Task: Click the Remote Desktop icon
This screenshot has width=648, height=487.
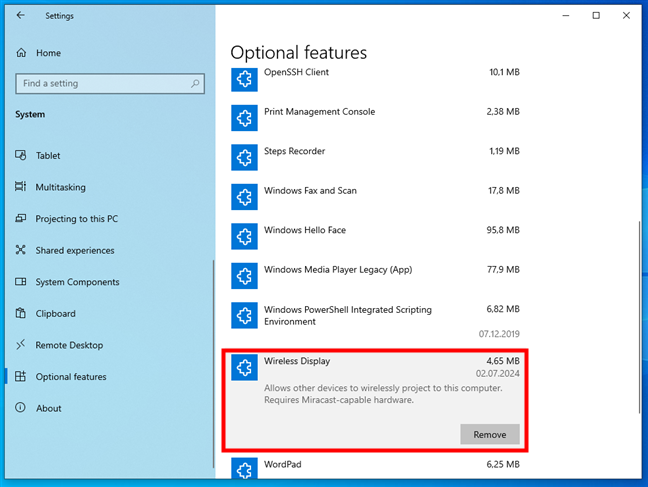Action: [x=21, y=345]
